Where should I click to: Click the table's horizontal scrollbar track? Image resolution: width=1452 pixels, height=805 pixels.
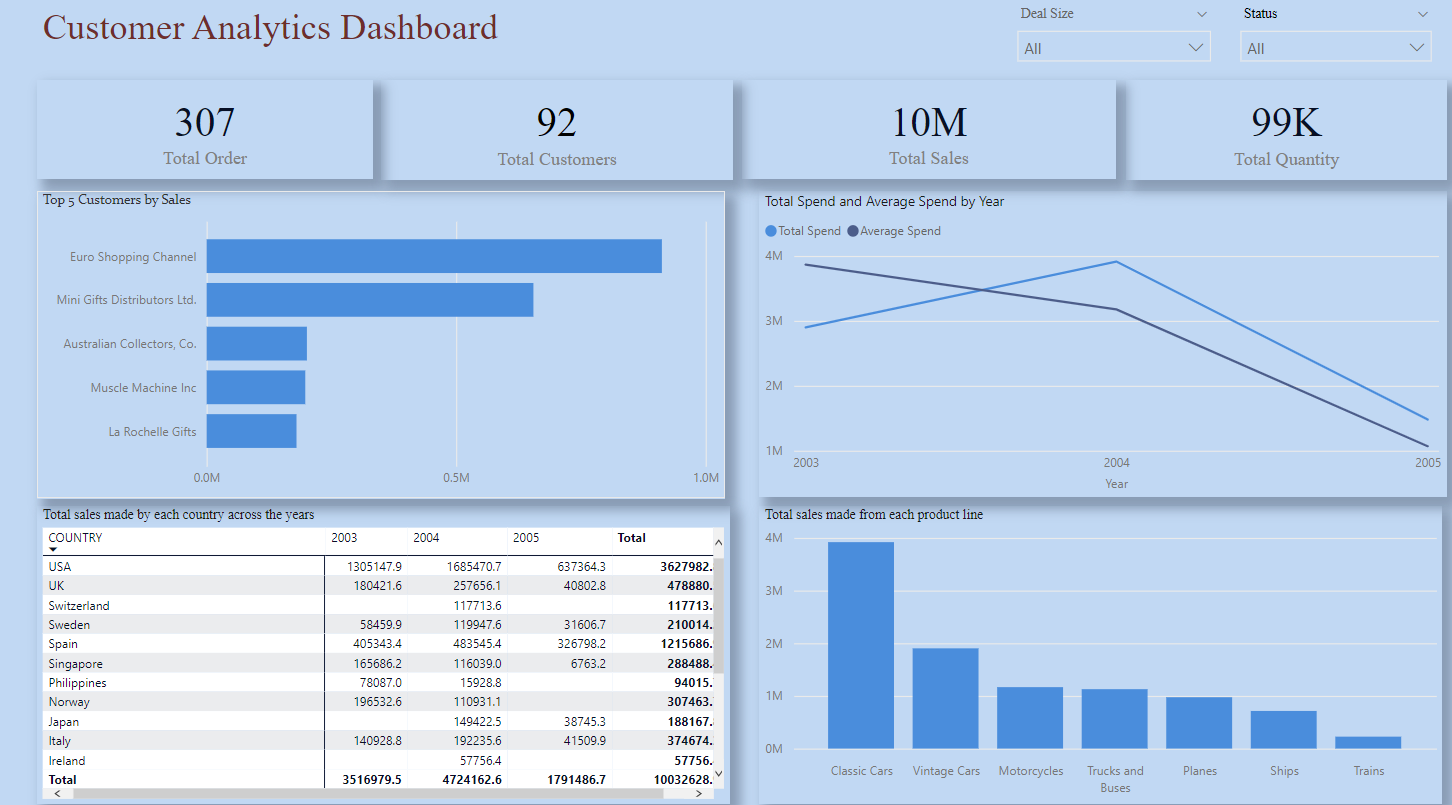click(378, 793)
